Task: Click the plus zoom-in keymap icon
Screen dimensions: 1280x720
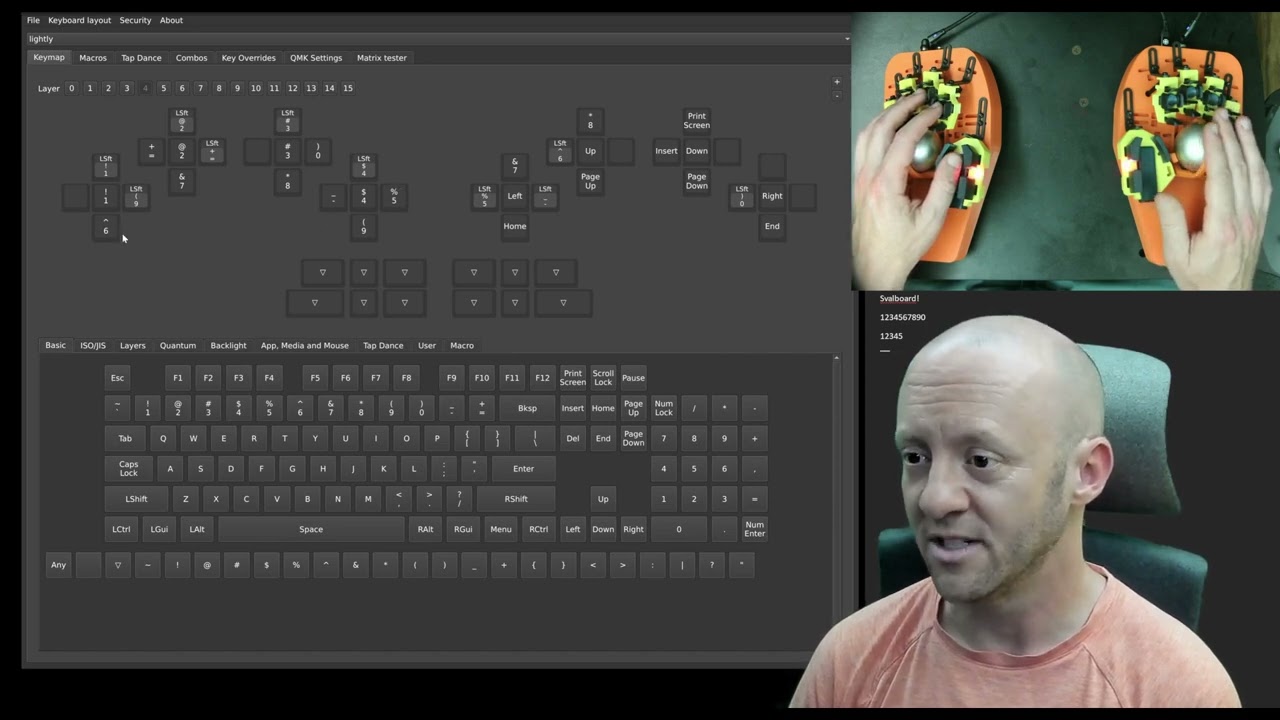Action: pos(837,82)
